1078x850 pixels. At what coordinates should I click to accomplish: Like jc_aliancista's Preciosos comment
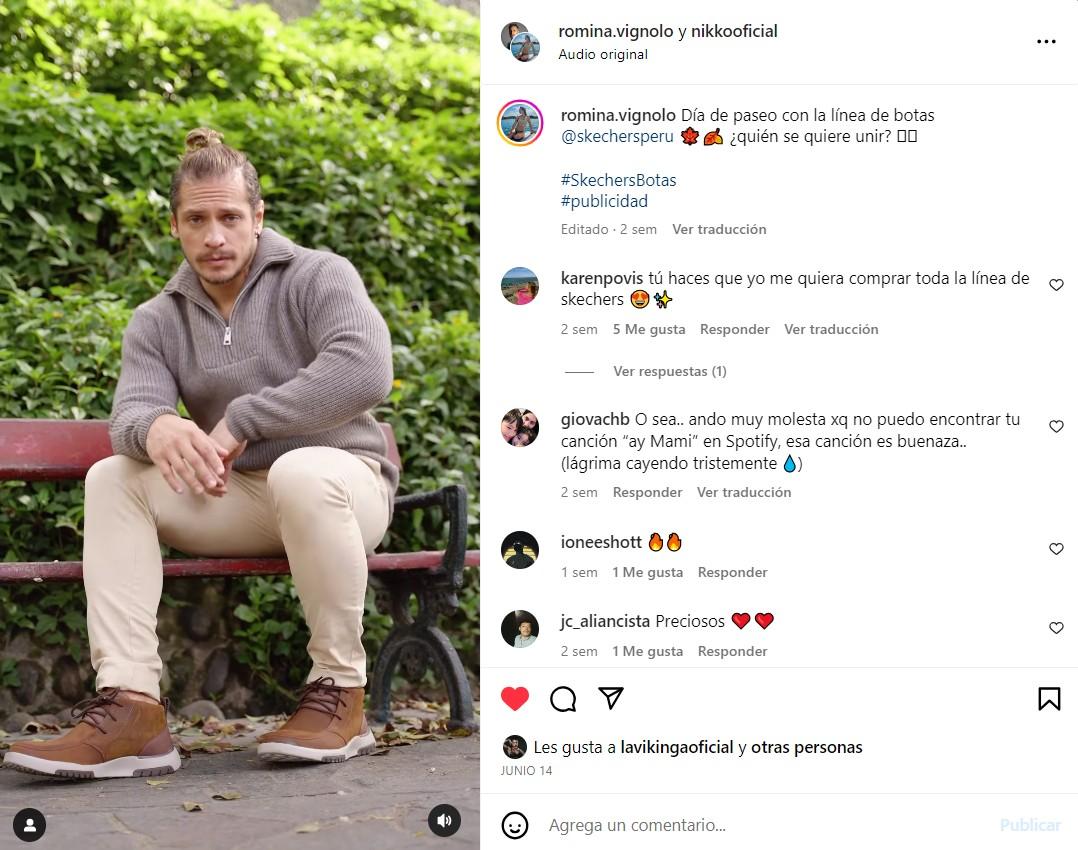tap(1056, 628)
